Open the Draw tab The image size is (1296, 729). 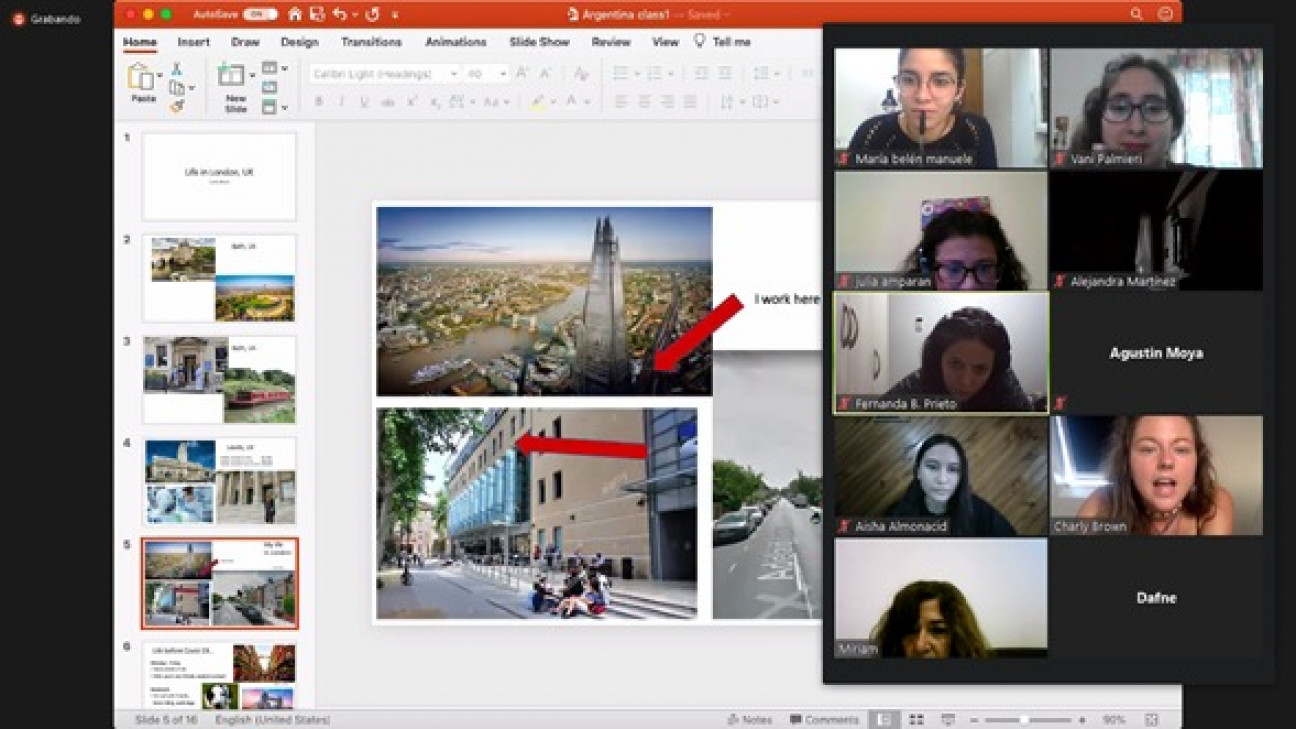coord(245,42)
